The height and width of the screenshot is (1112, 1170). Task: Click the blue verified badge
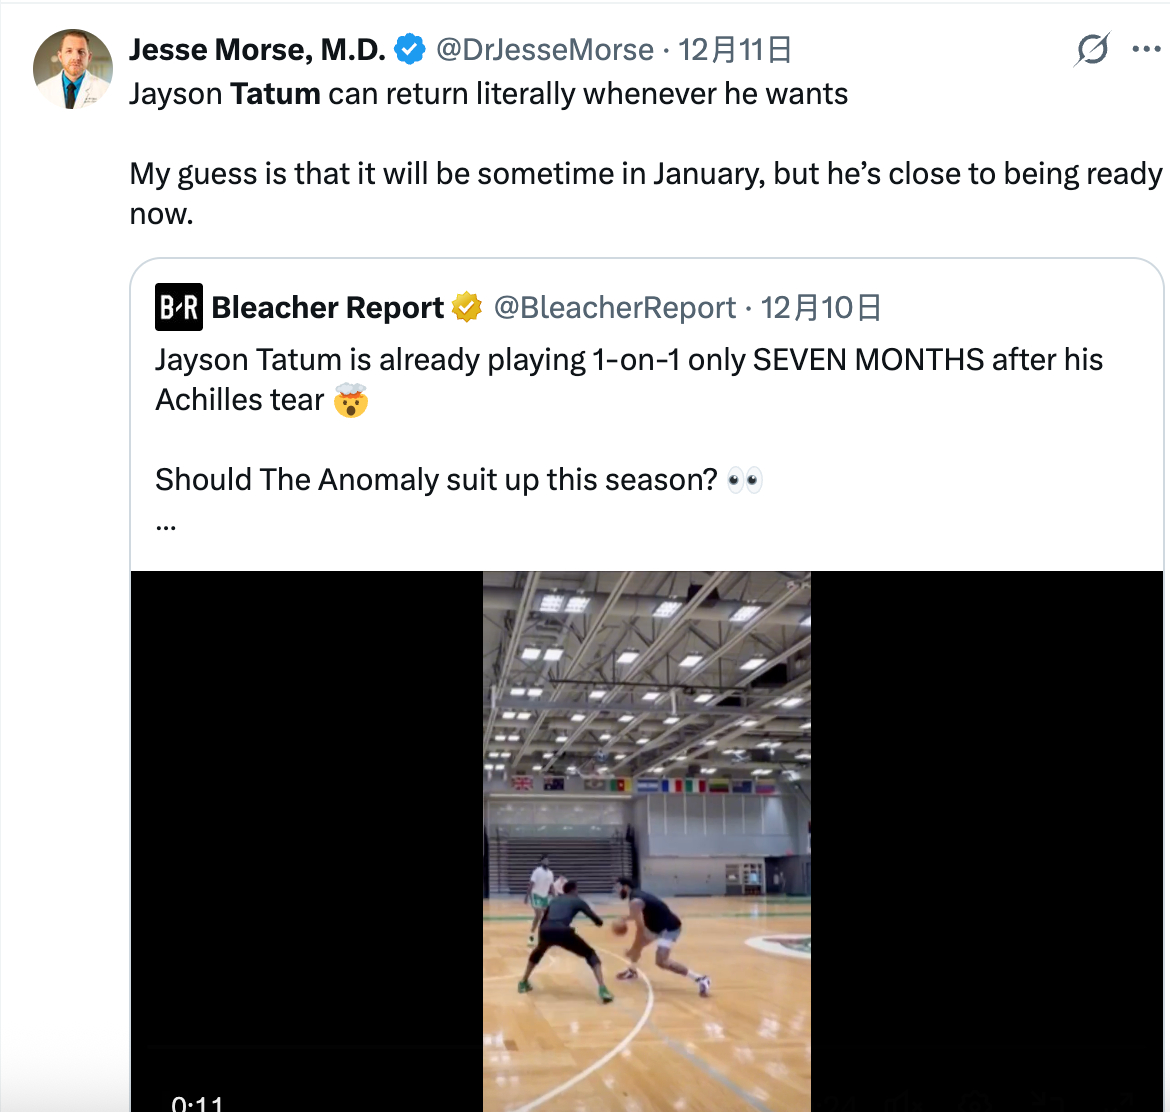tap(410, 49)
